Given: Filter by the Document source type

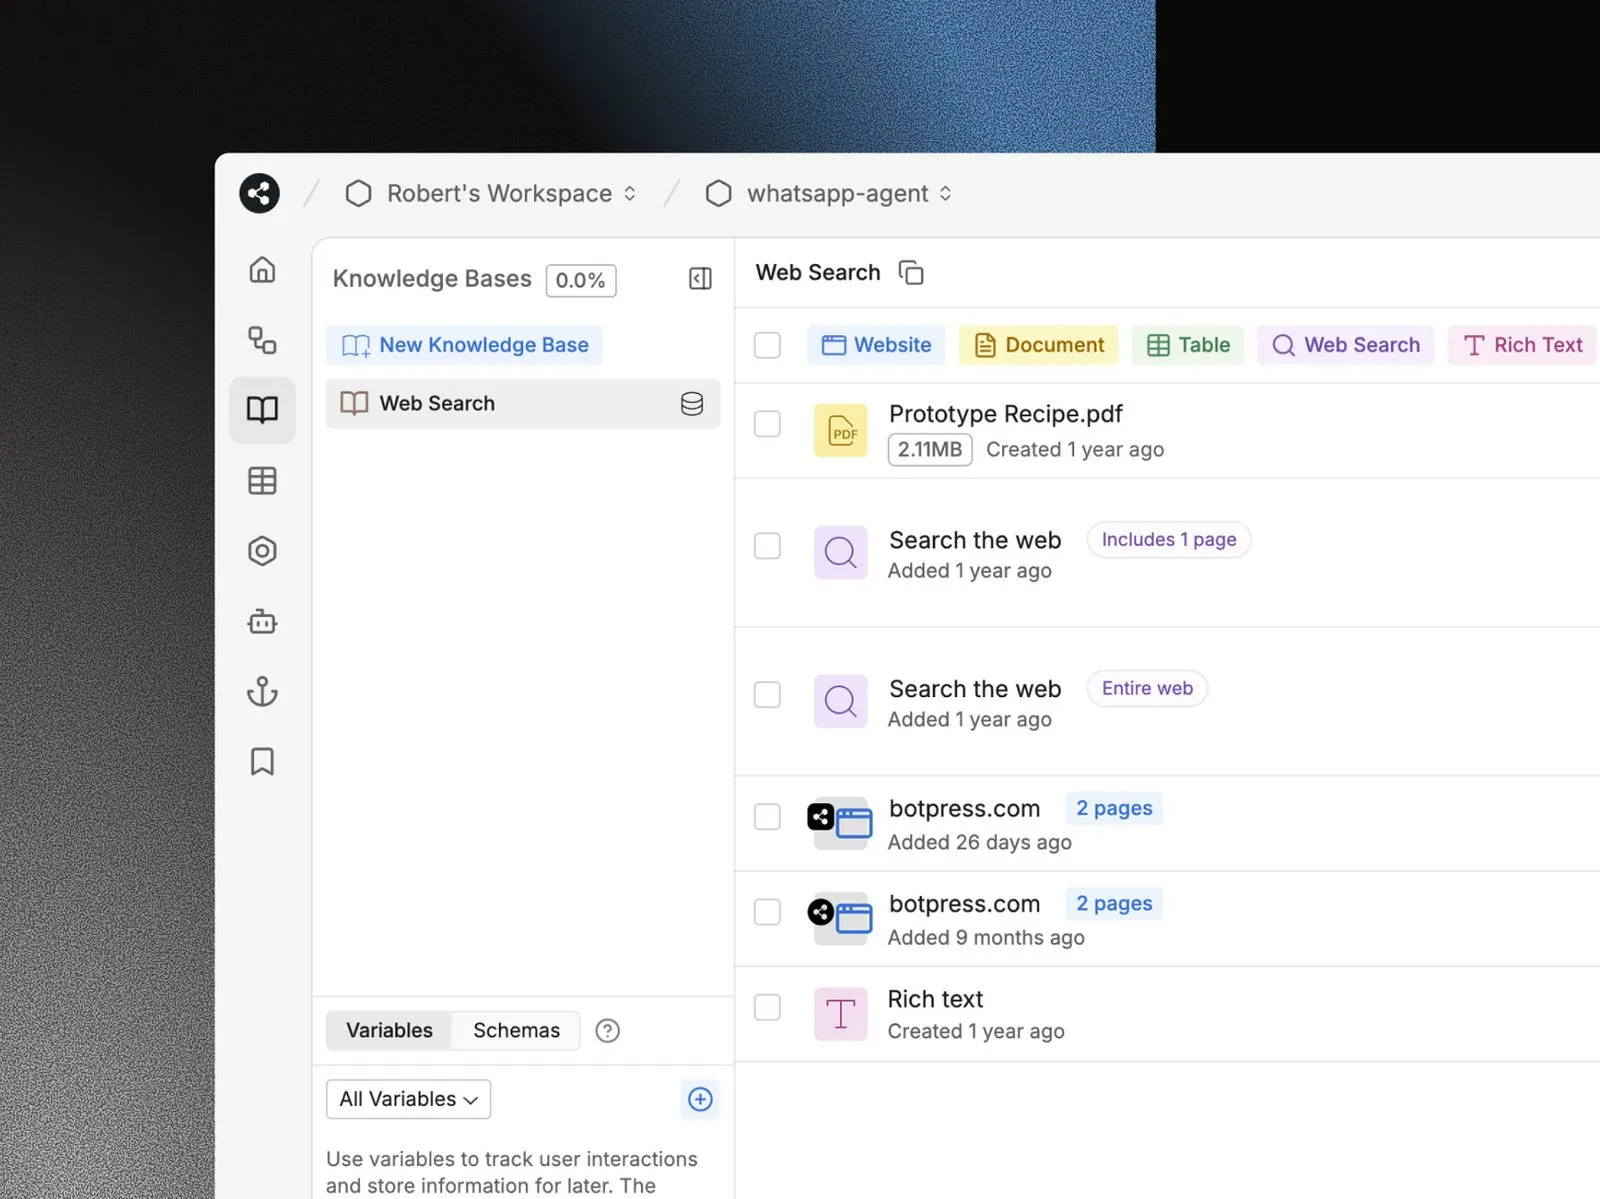Looking at the screenshot, I should pyautogui.click(x=1038, y=345).
